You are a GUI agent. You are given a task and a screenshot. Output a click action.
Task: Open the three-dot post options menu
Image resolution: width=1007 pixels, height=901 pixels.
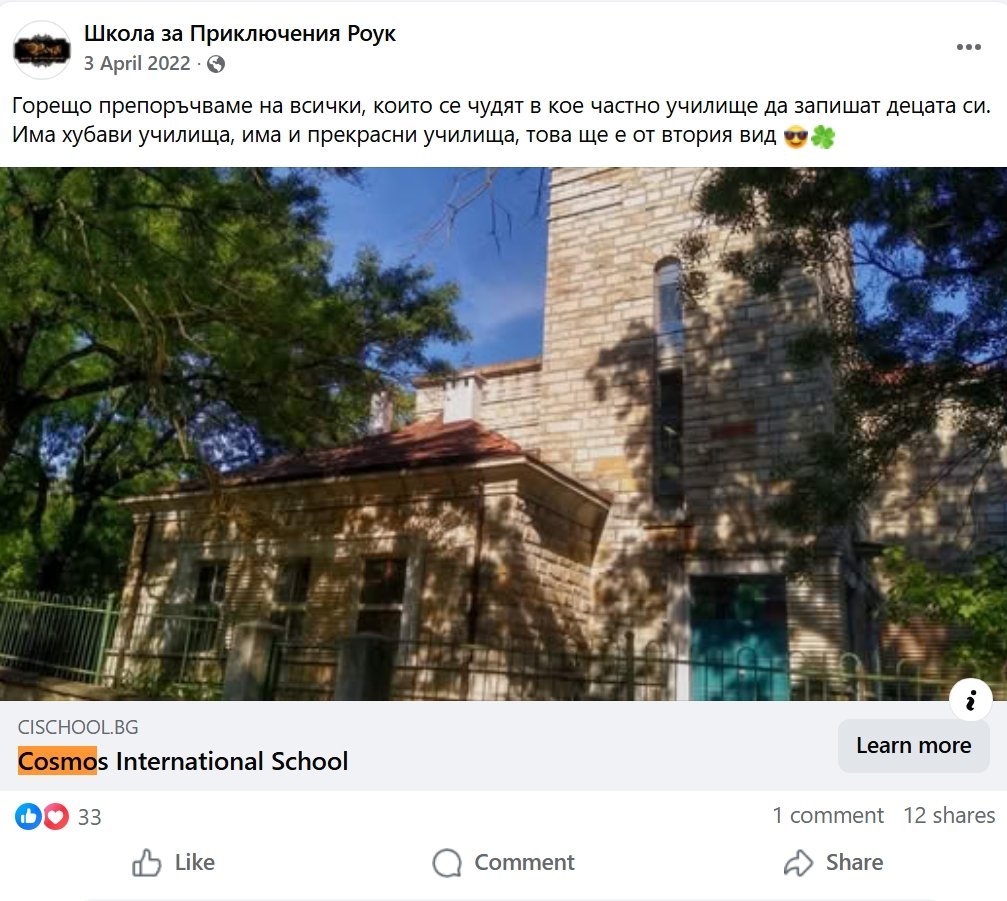point(968,47)
